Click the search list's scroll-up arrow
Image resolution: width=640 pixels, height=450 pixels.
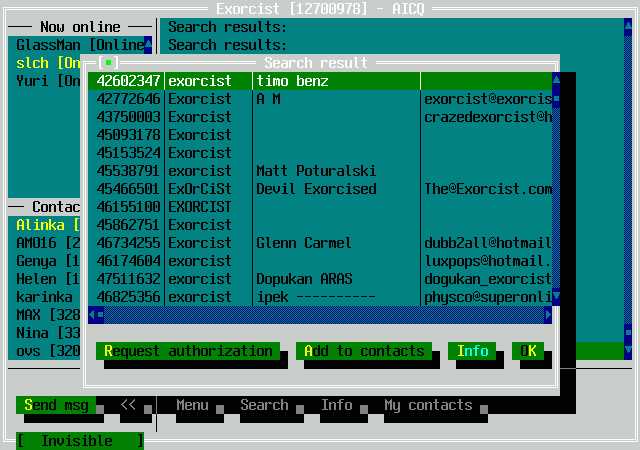(556, 81)
